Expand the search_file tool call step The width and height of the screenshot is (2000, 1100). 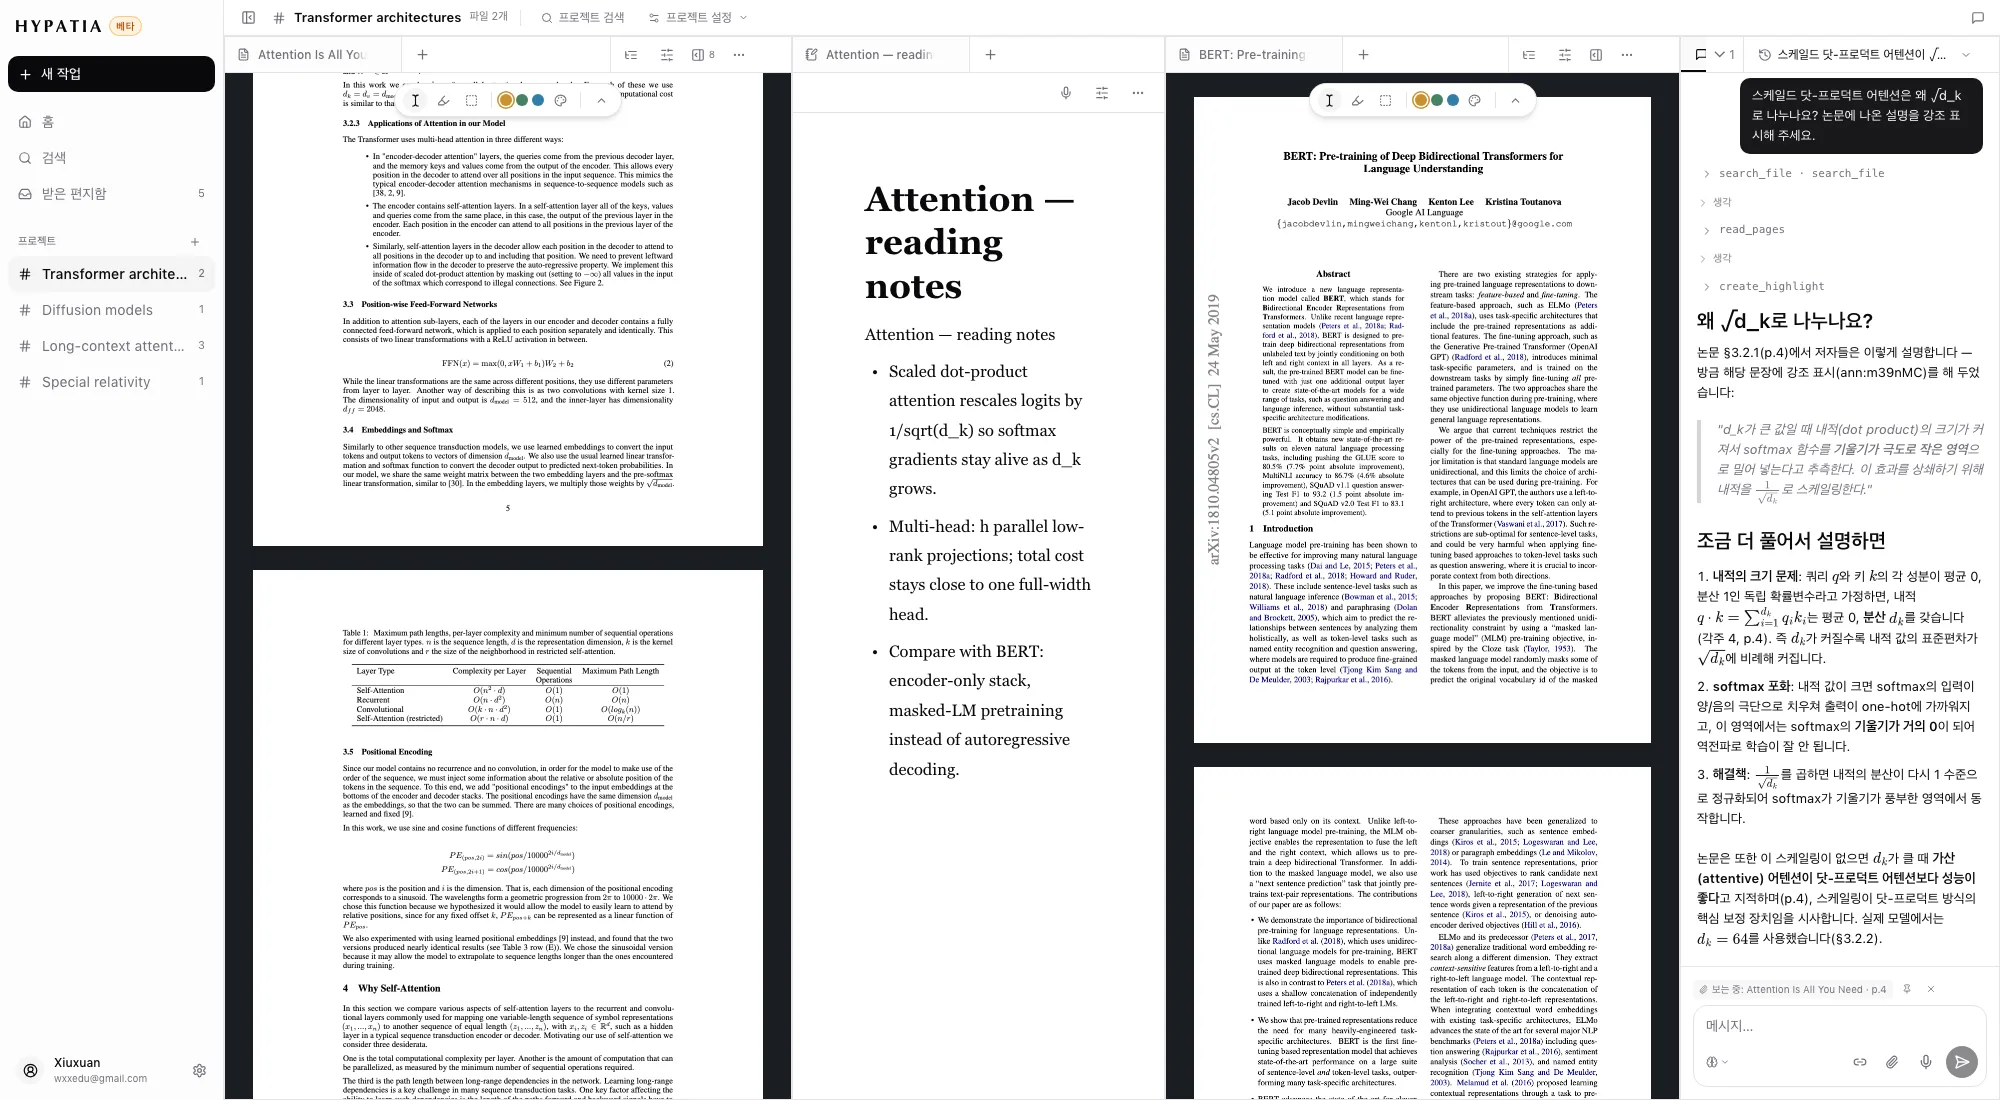(1796, 173)
